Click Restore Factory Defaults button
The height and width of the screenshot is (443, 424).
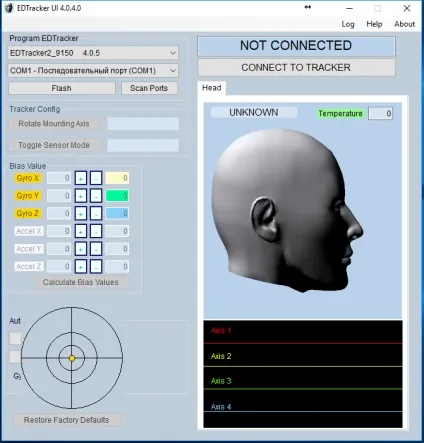tap(67, 420)
